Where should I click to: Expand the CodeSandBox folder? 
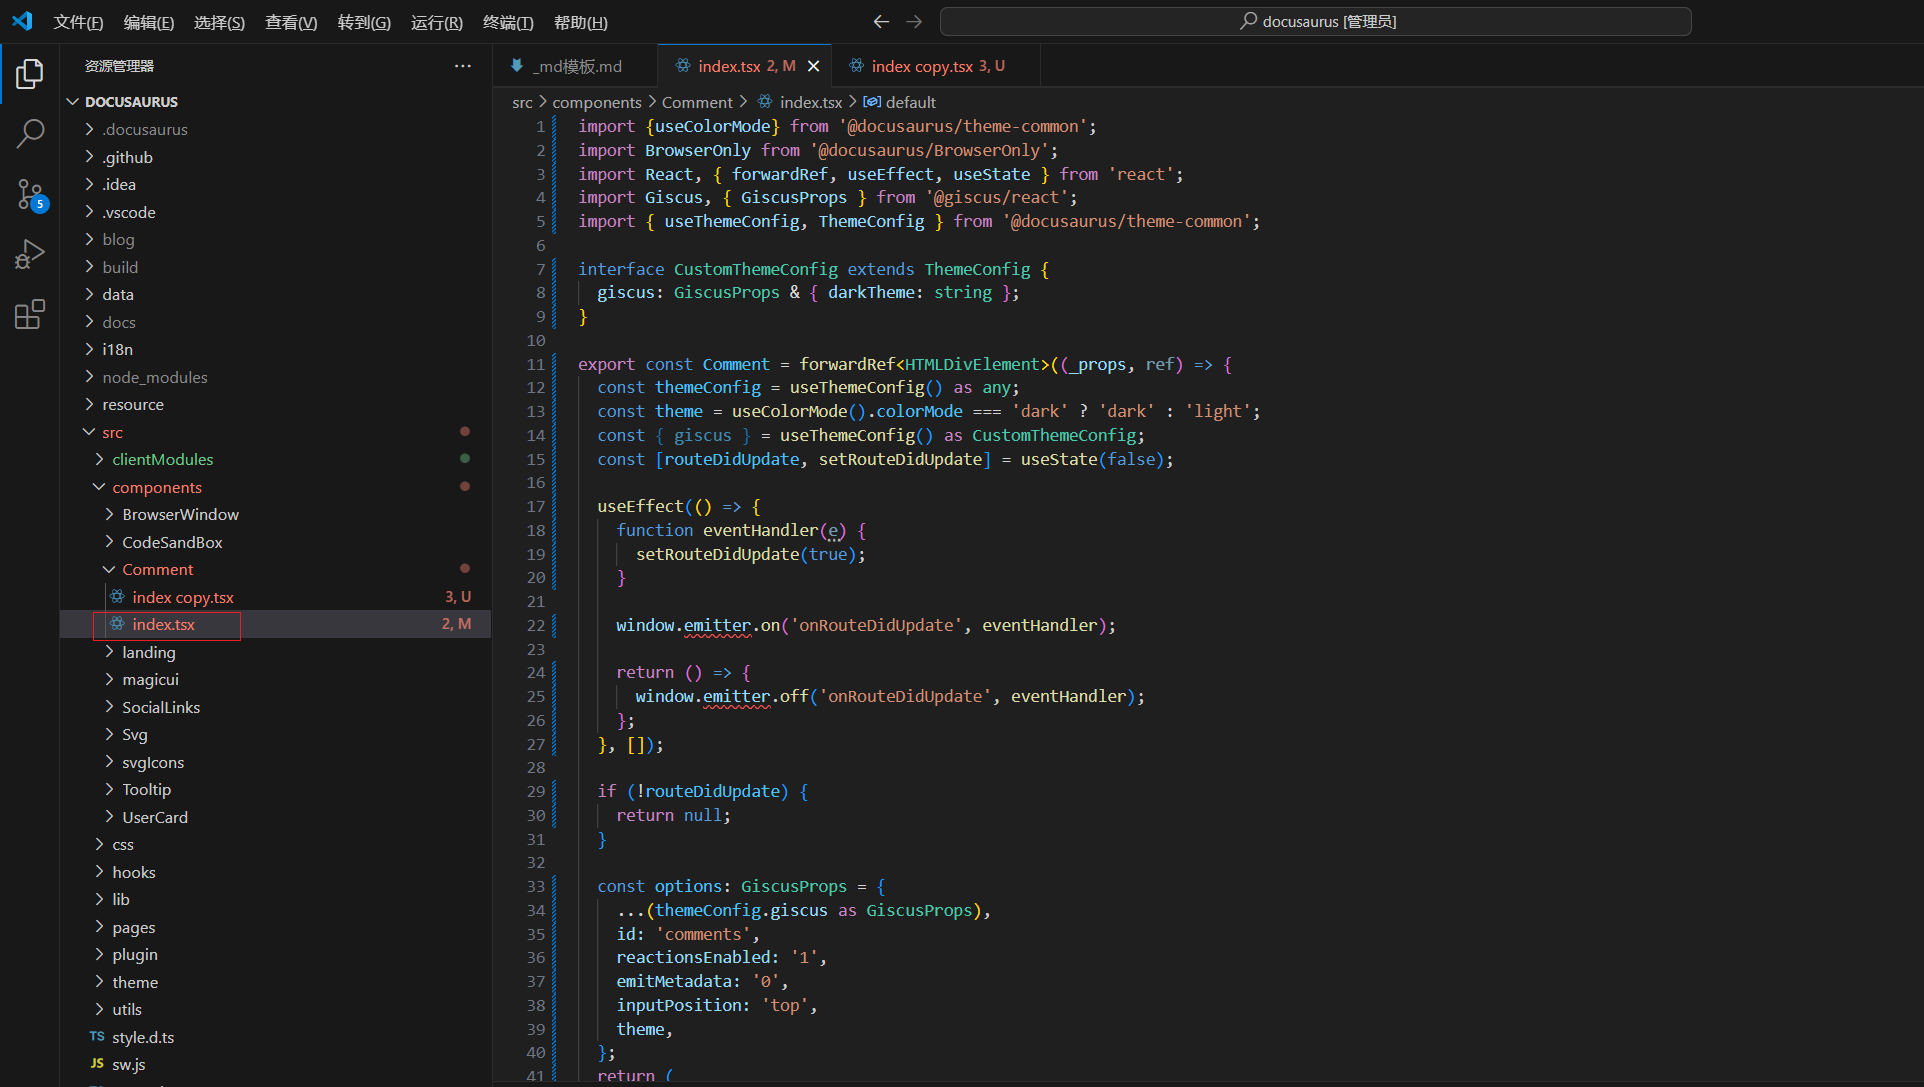tap(276, 542)
